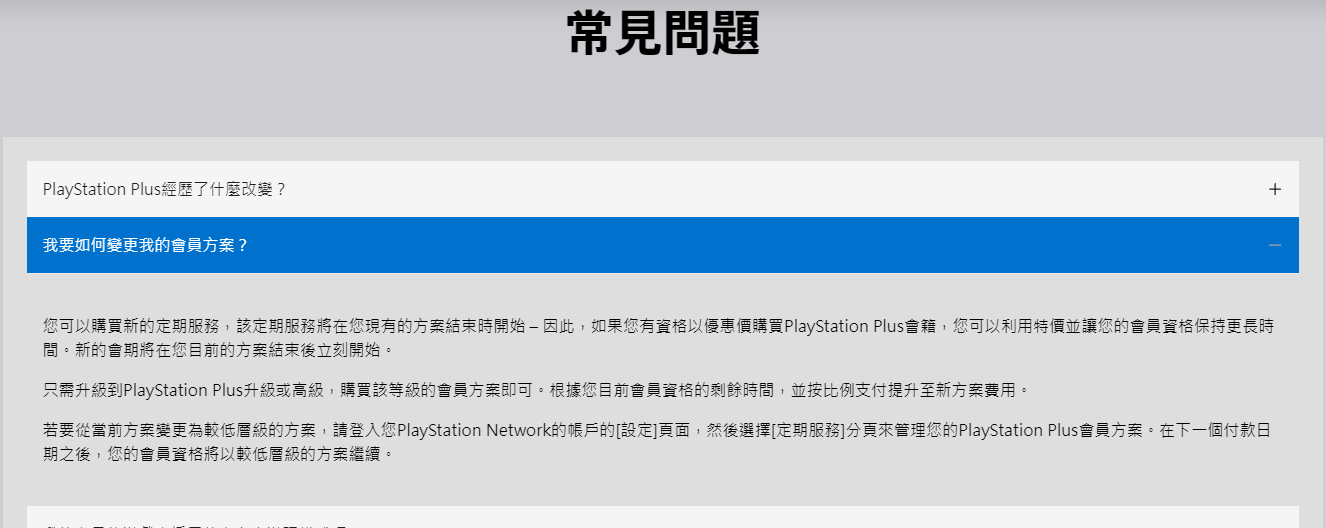This screenshot has height=528, width=1326.
Task: Click the '常見問題' page heading
Action: click(663, 34)
